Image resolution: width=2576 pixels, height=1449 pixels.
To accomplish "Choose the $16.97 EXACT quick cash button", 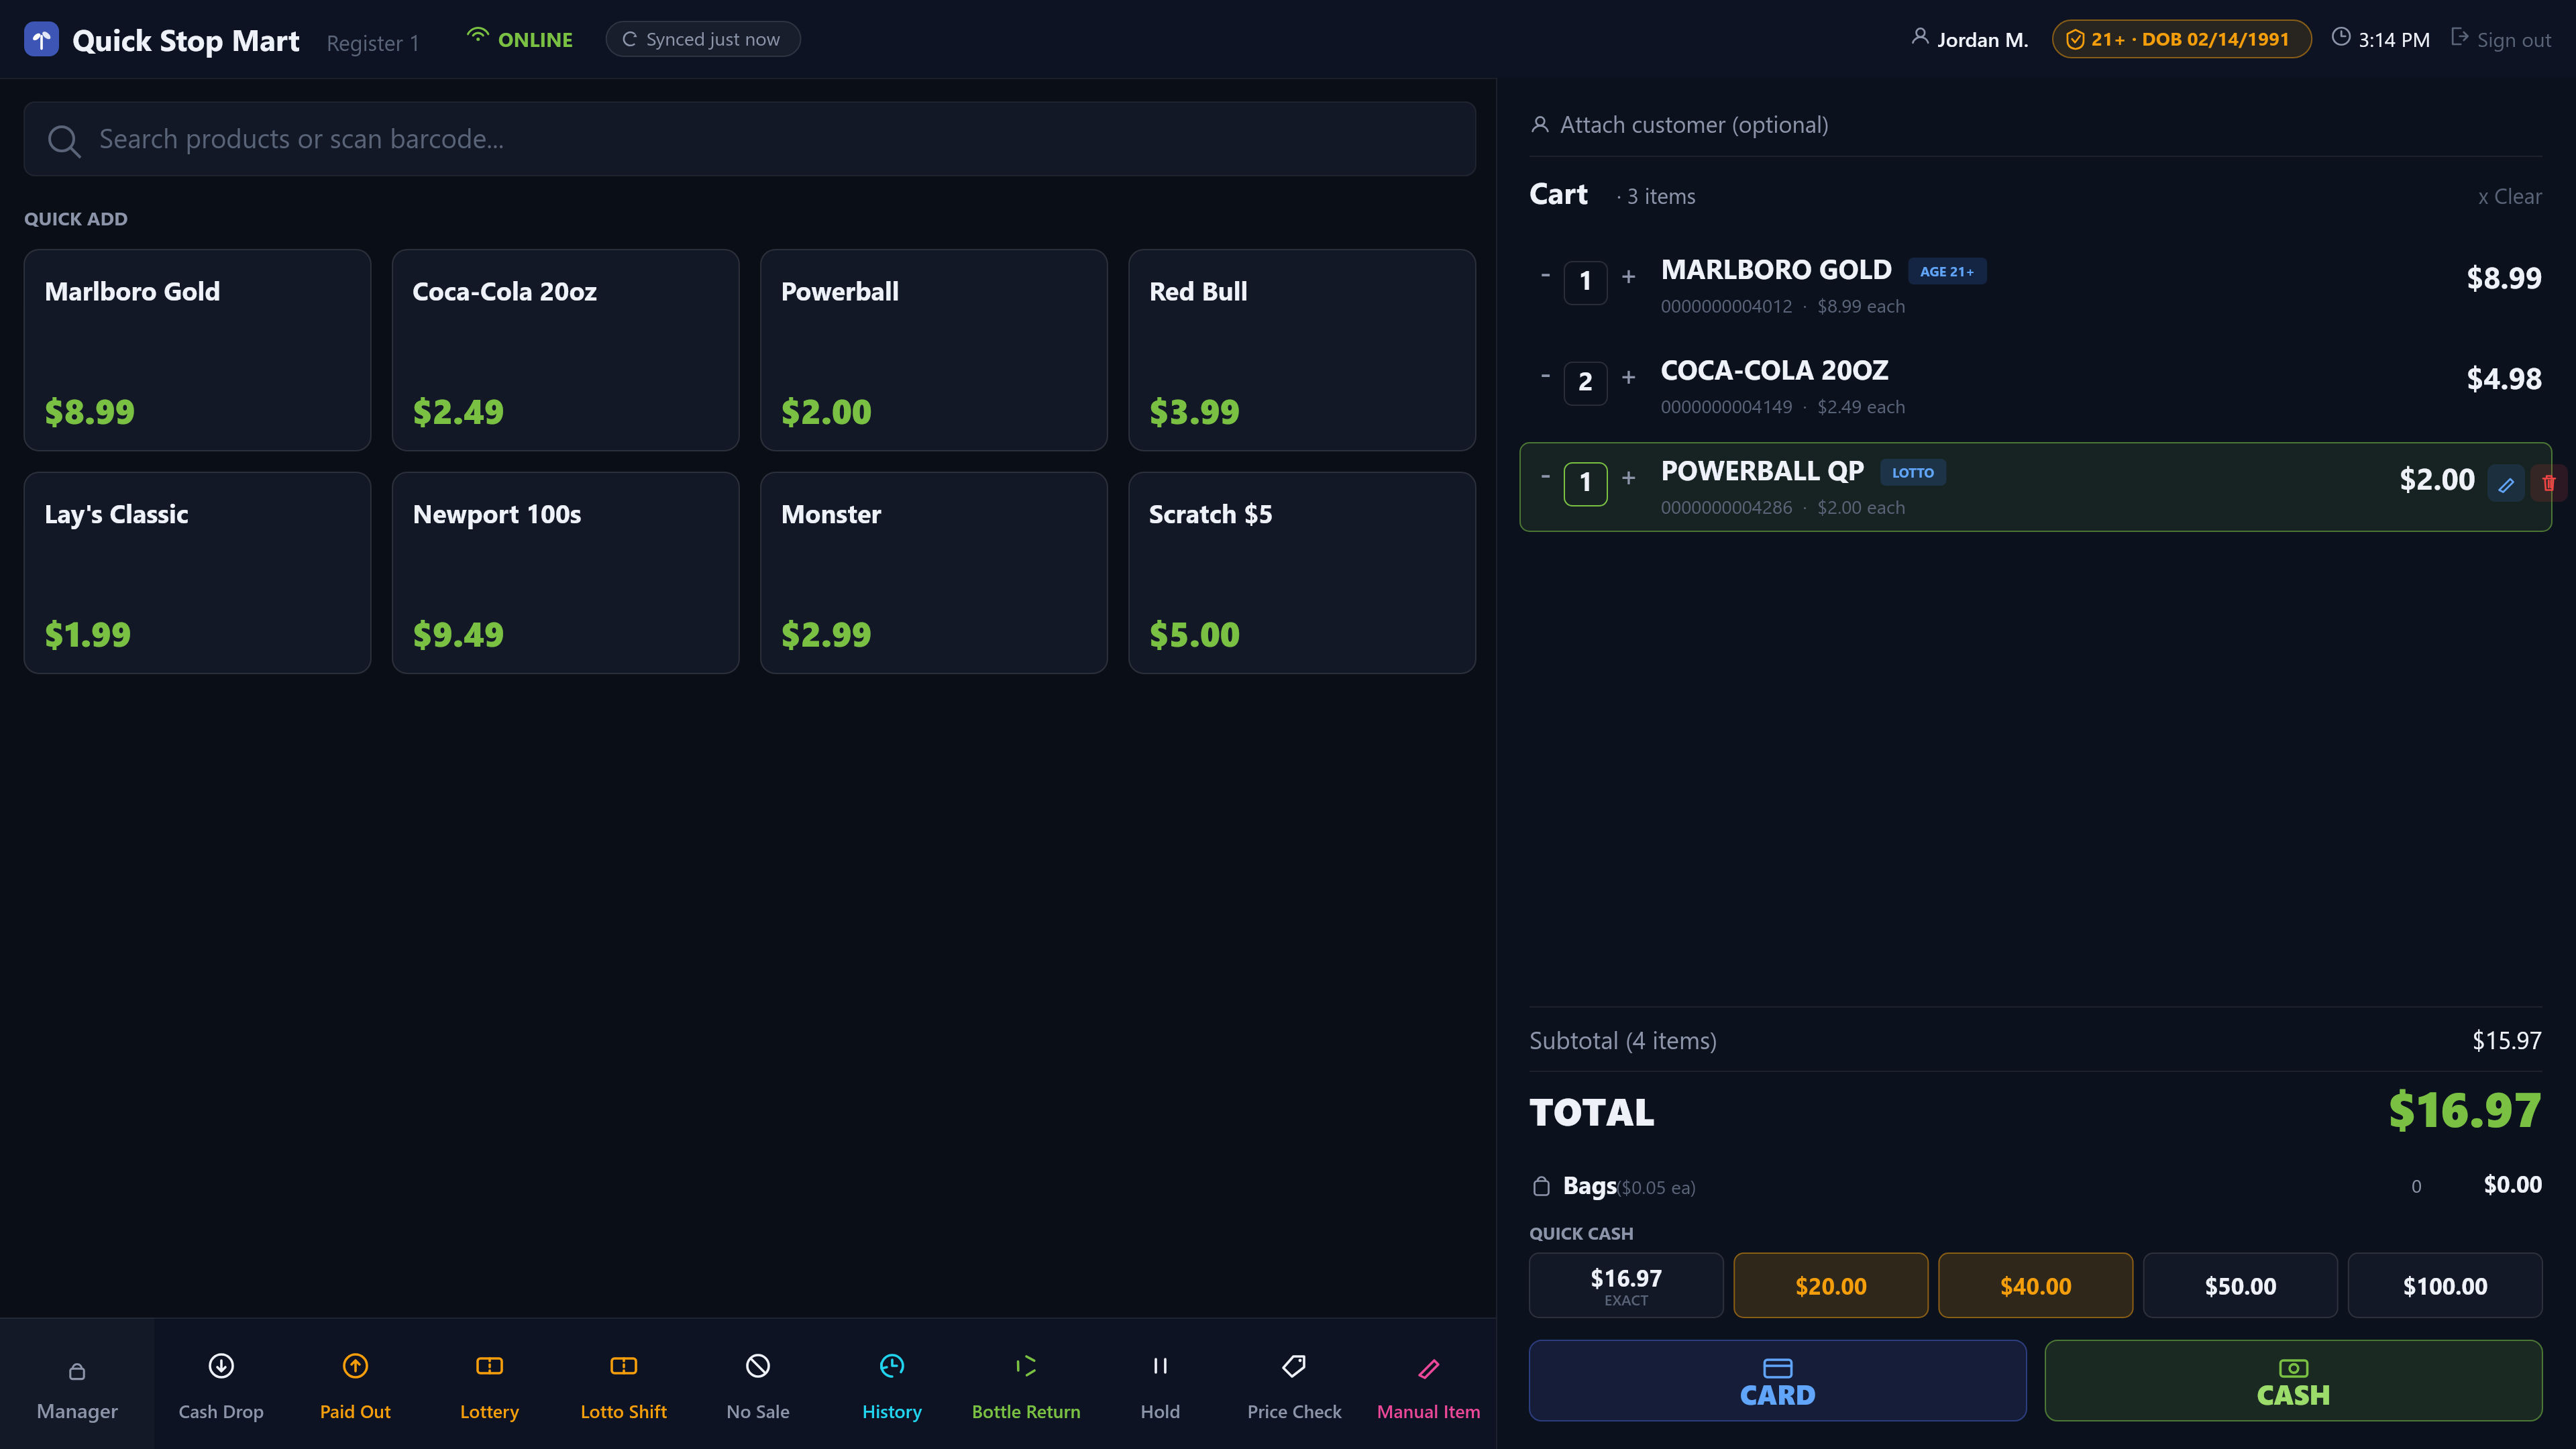I will pos(1626,1286).
